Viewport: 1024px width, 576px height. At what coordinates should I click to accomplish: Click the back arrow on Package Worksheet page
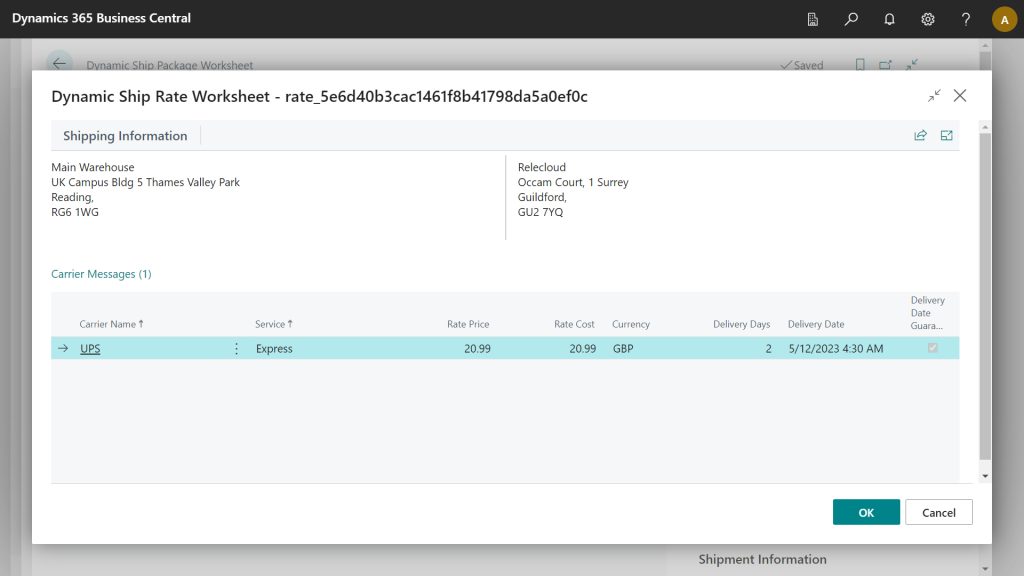point(59,63)
